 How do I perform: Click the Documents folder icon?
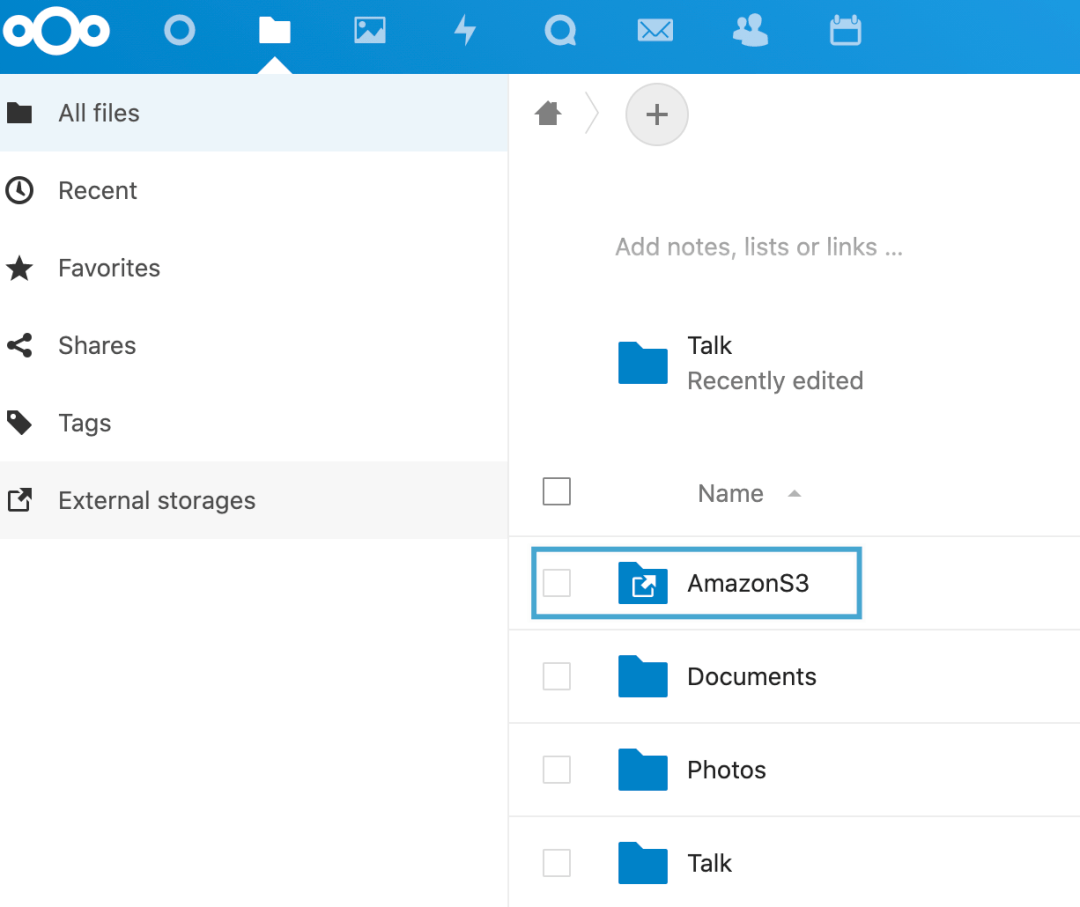point(643,676)
